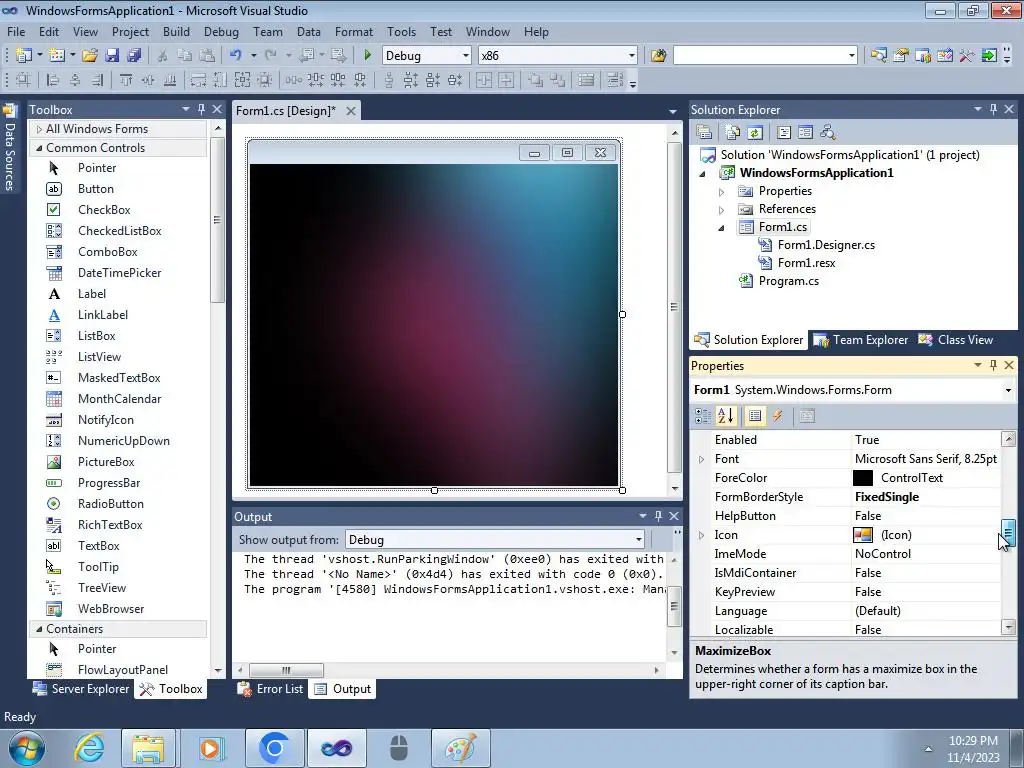The width and height of the screenshot is (1024, 768).
Task: Pin the Toolbox panel with pushpin icon
Action: click(x=202, y=109)
